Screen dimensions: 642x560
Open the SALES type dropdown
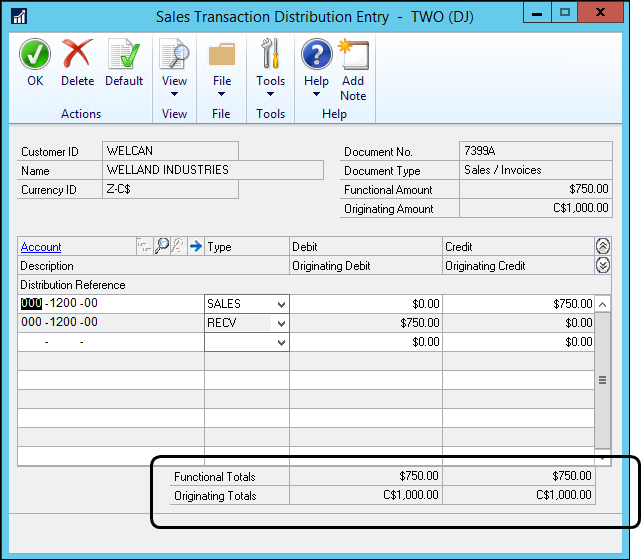click(281, 304)
